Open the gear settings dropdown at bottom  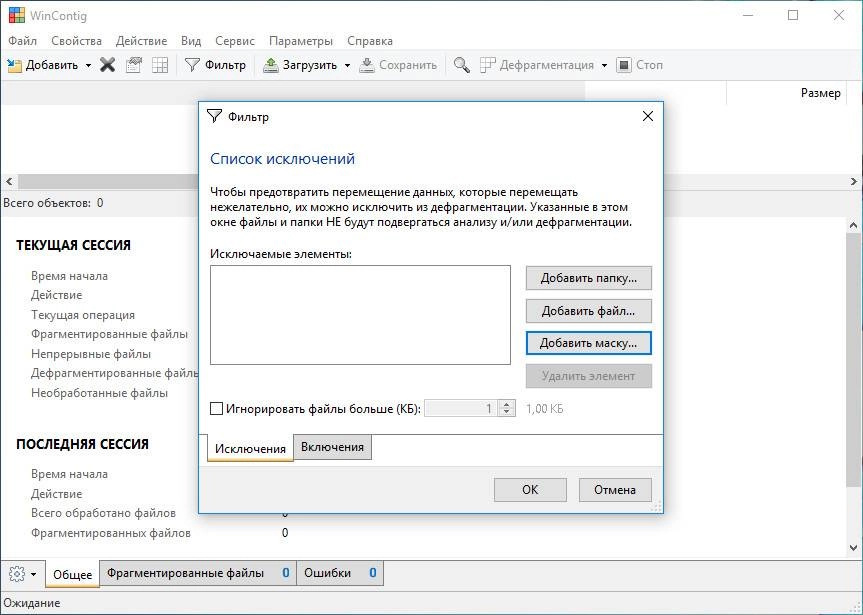[23, 574]
